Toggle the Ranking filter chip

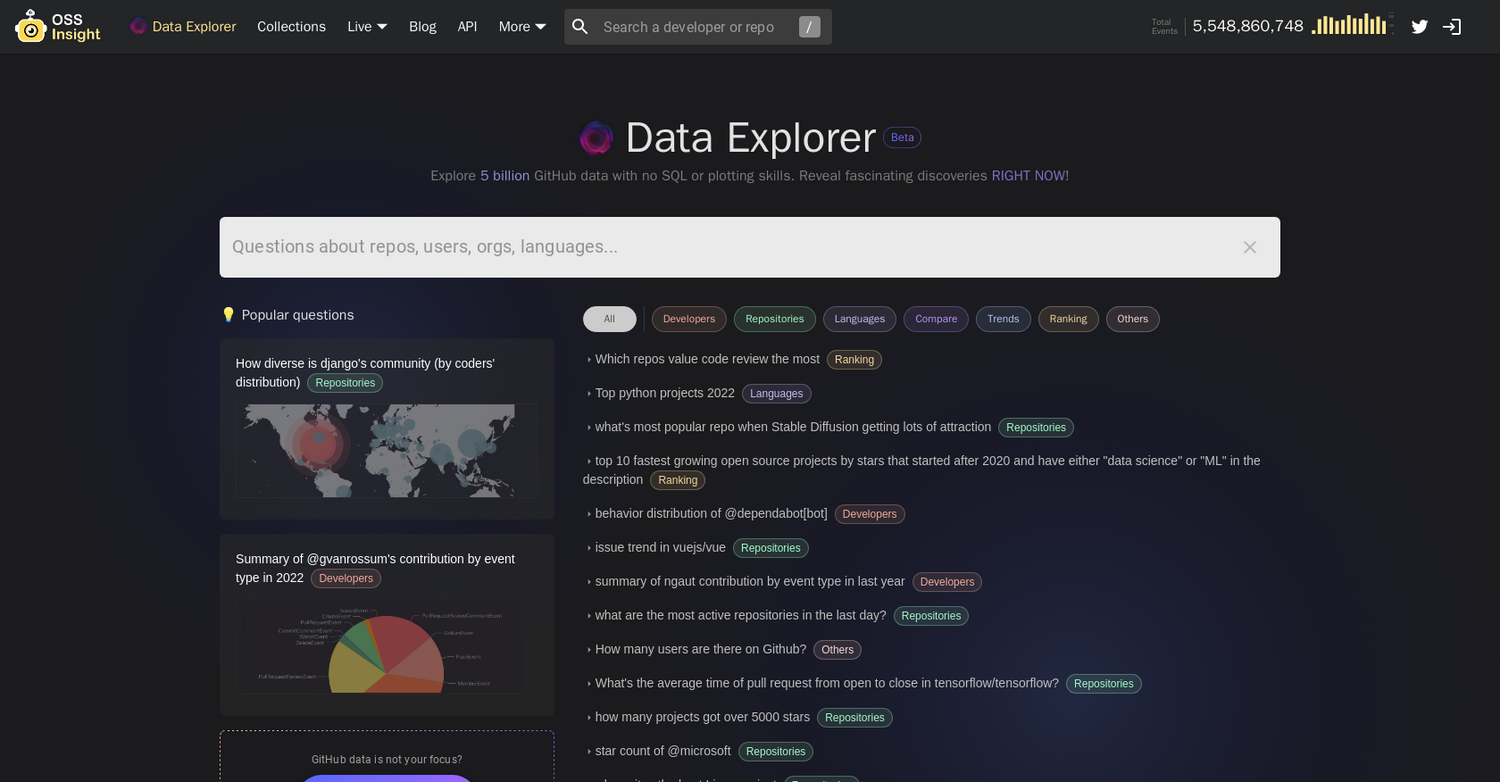click(1068, 318)
